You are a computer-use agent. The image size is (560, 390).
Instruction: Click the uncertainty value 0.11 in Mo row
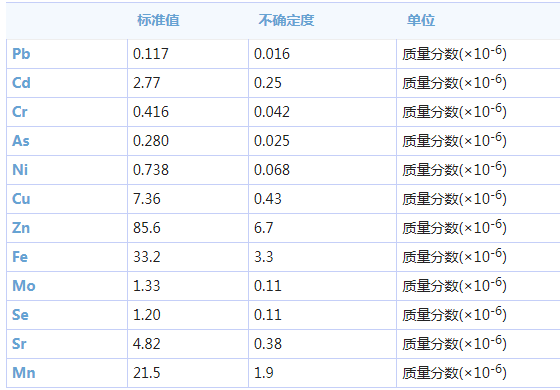tap(268, 286)
